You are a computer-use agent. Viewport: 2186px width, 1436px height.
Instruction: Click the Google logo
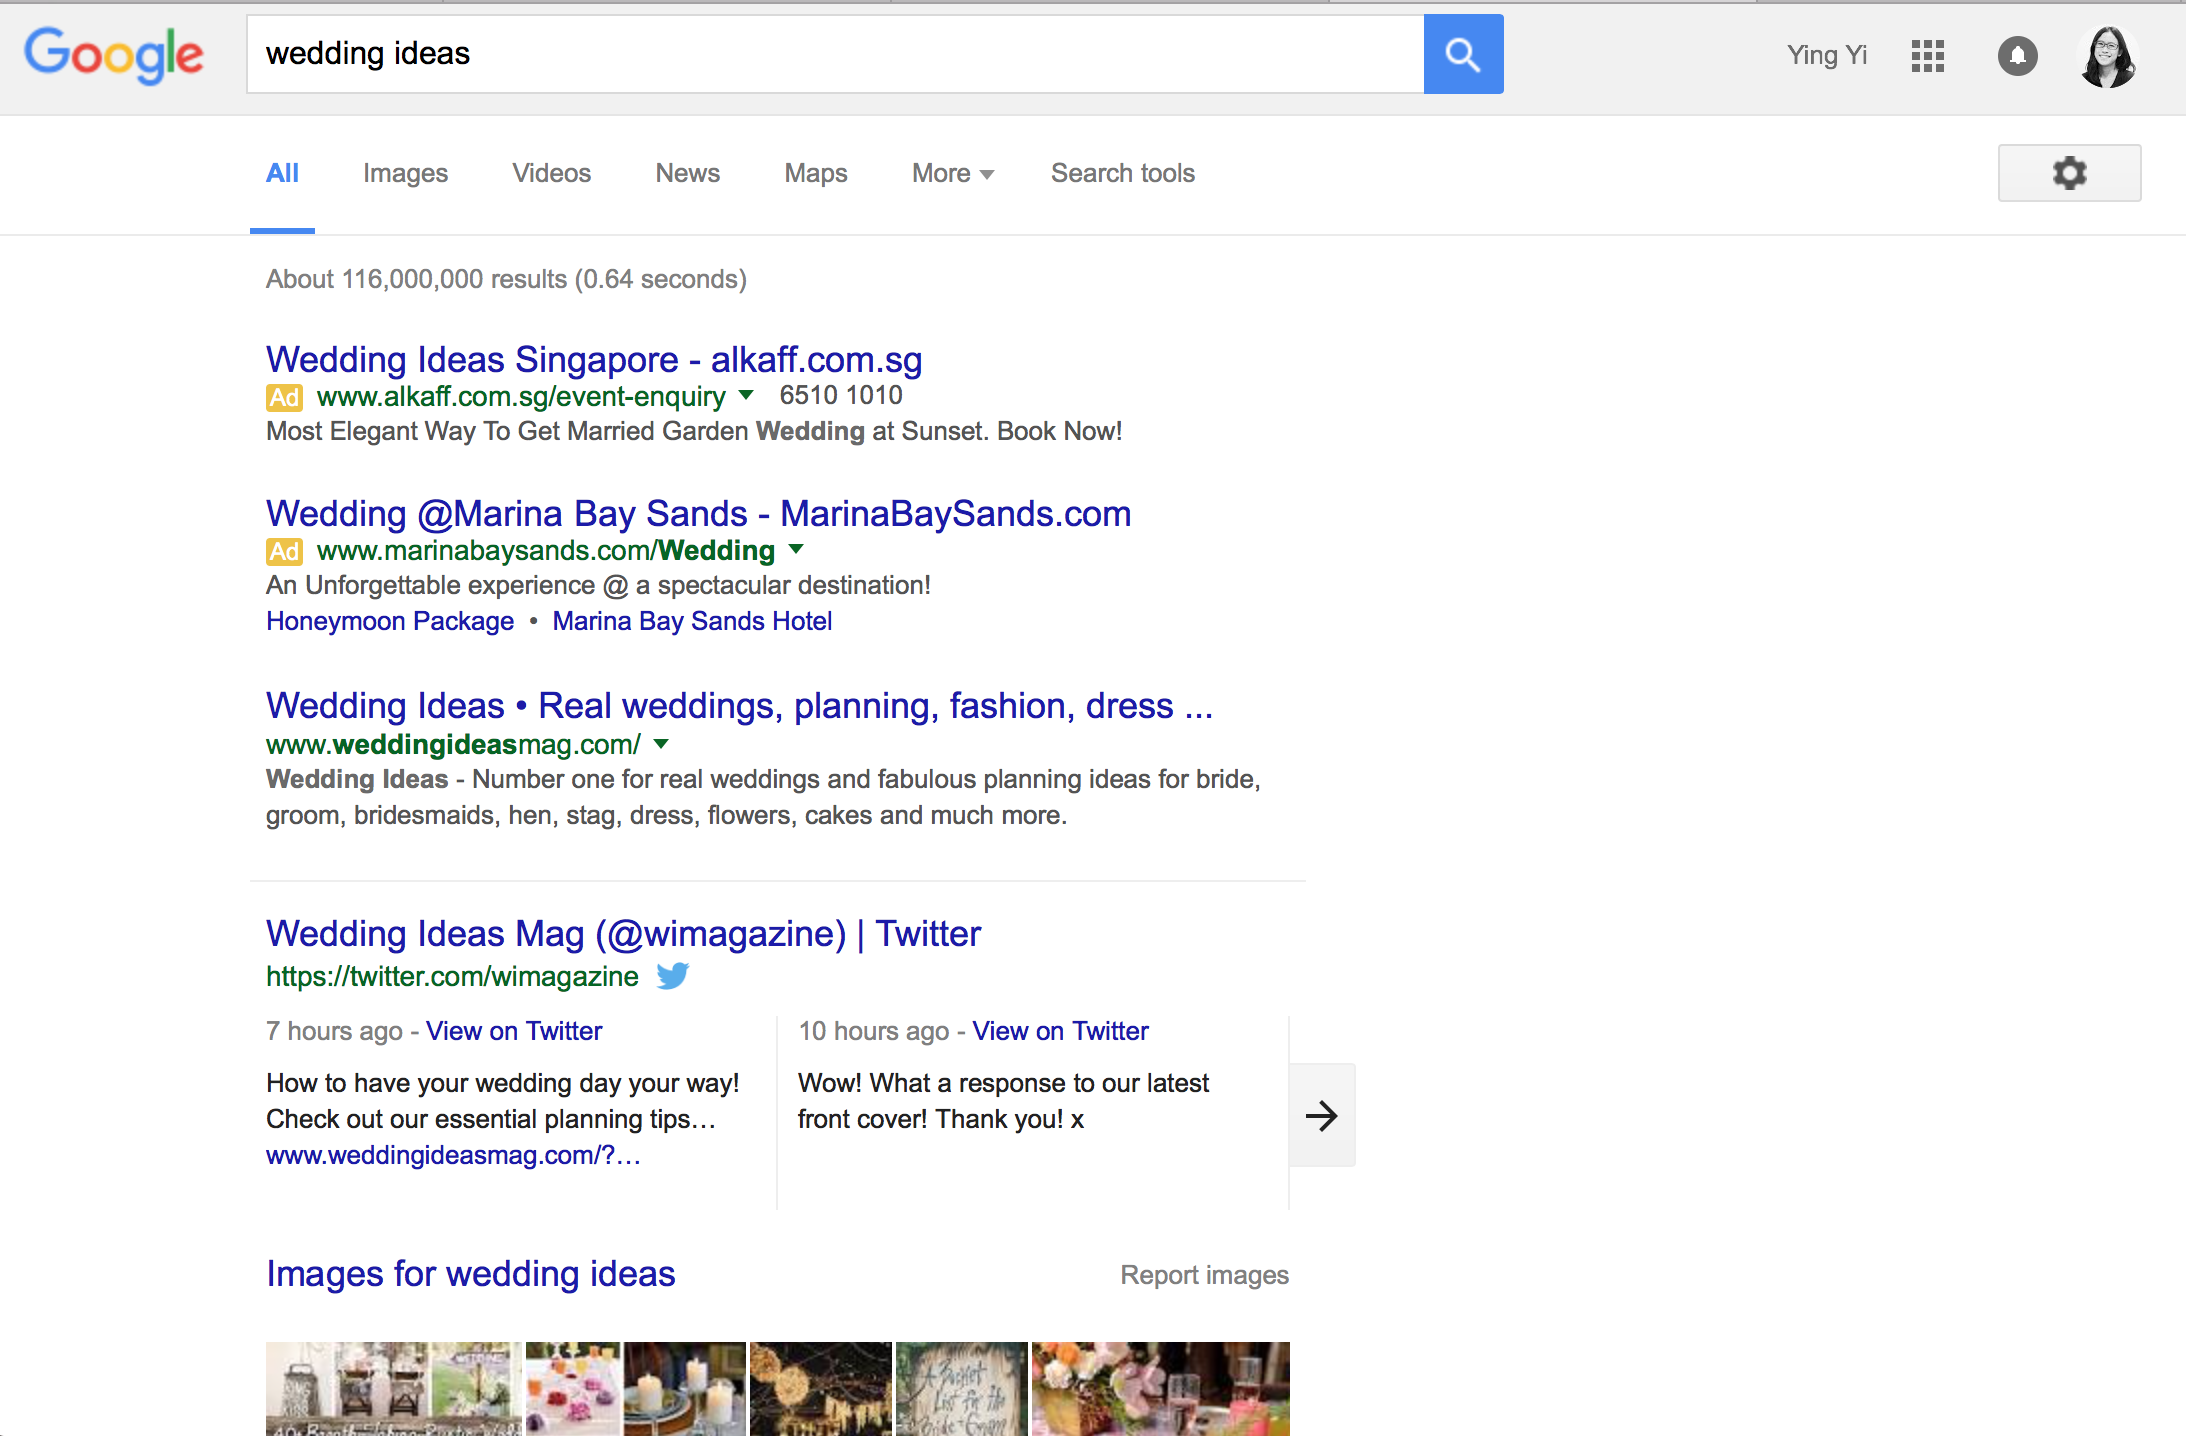click(114, 55)
